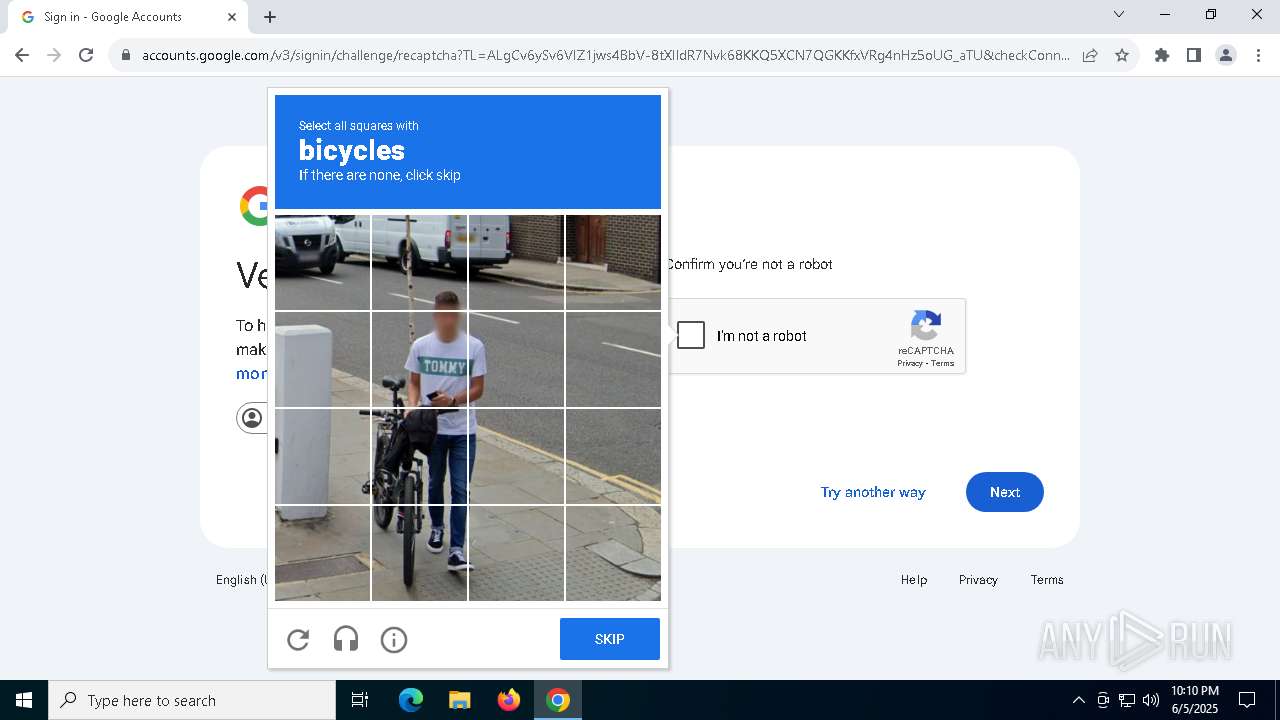
Task: Launch Firefox from taskbar
Action: tap(509, 700)
